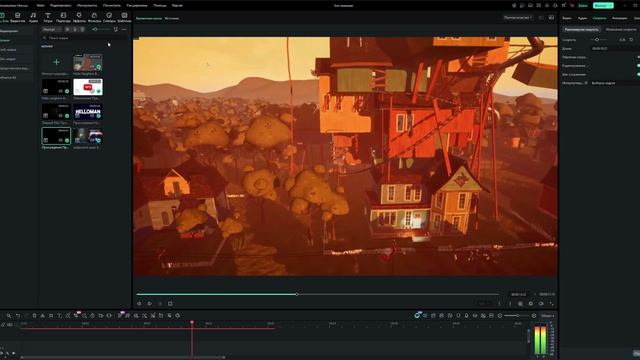Viewport: 640px width, 360px height.
Task: Open the preview quality dropdown
Action: (518, 18)
